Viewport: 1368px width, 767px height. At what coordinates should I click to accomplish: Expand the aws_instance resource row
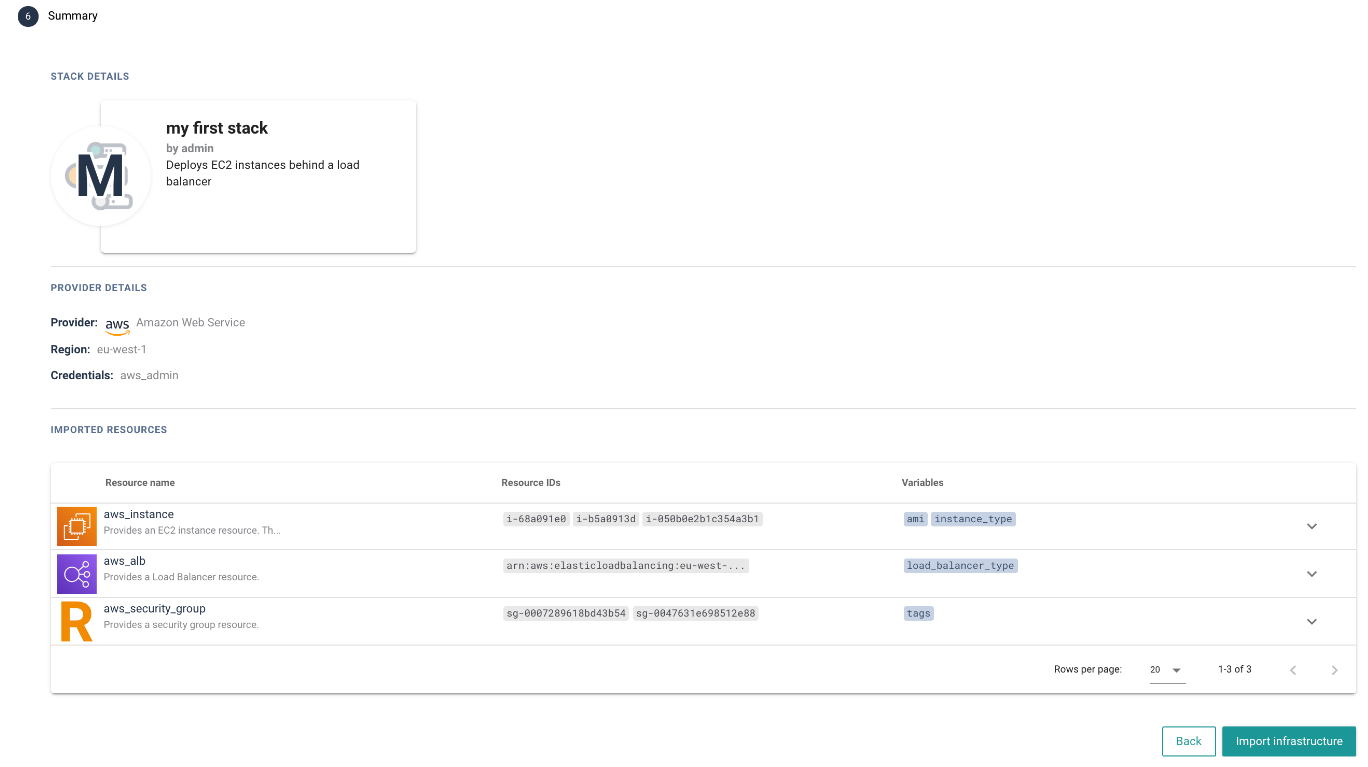pyautogui.click(x=1312, y=526)
